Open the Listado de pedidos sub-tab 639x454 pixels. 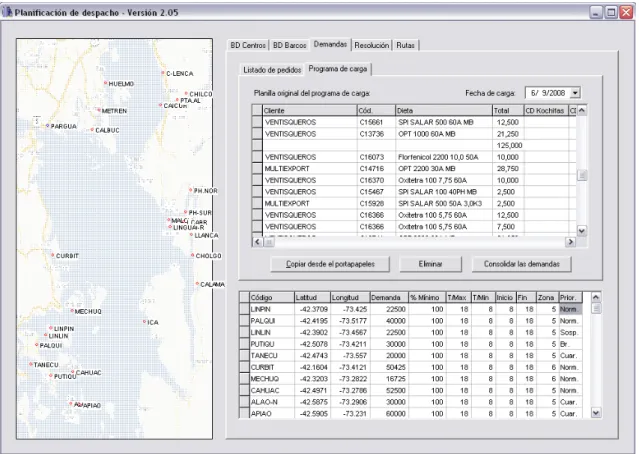click(x=272, y=70)
